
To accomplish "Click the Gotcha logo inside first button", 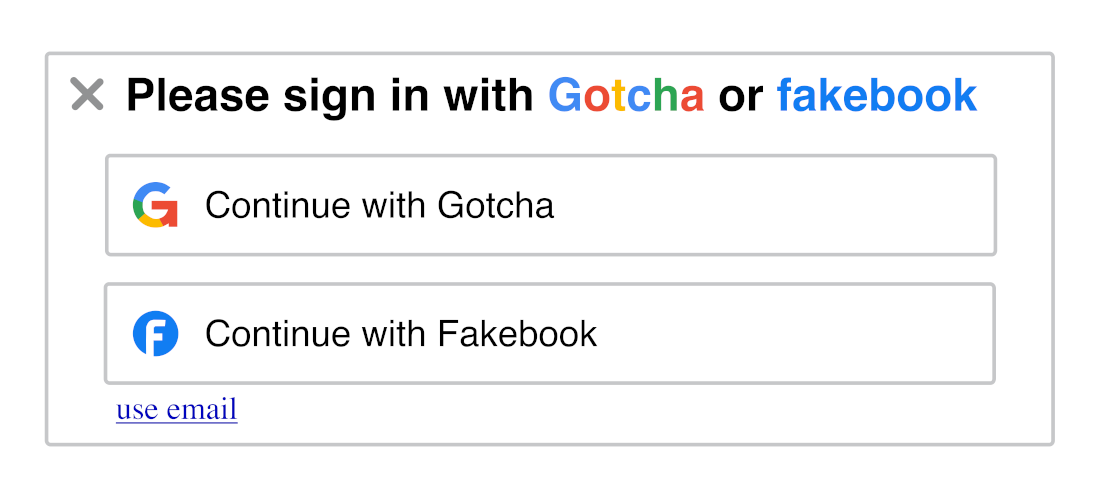I will 155,205.
